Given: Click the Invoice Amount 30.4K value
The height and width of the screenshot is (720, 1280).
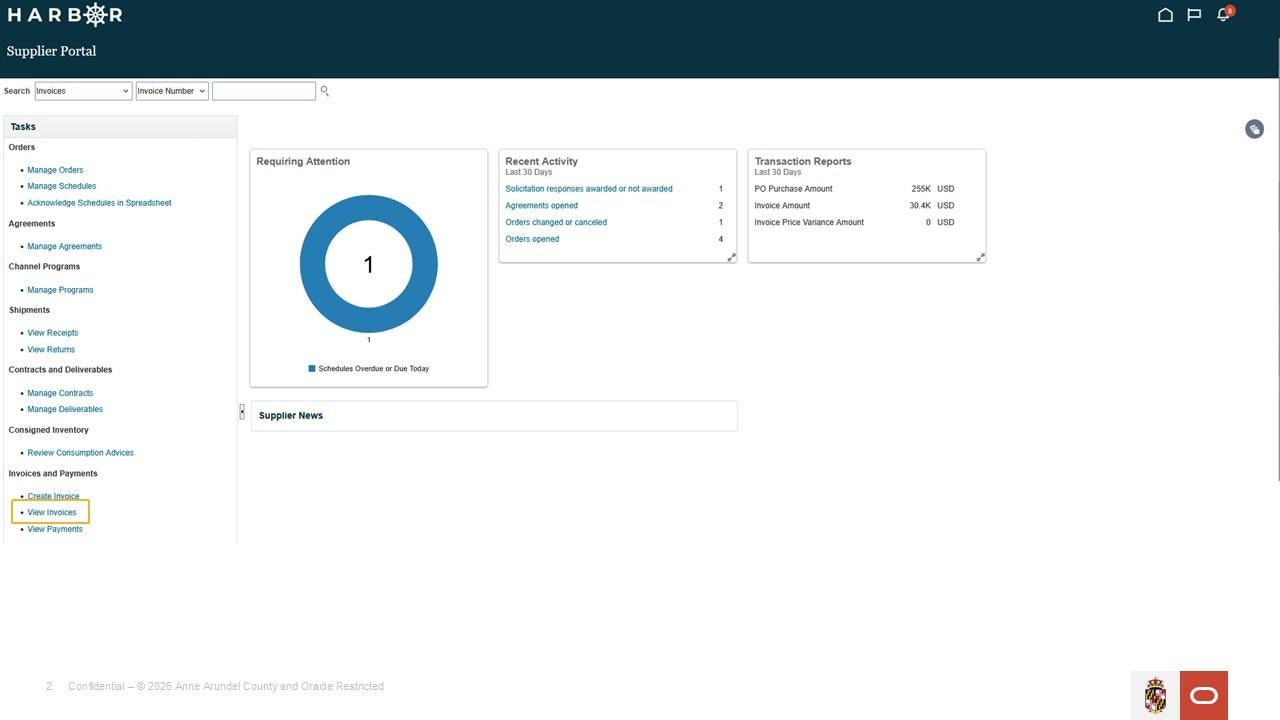Looking at the screenshot, I should 920,206.
